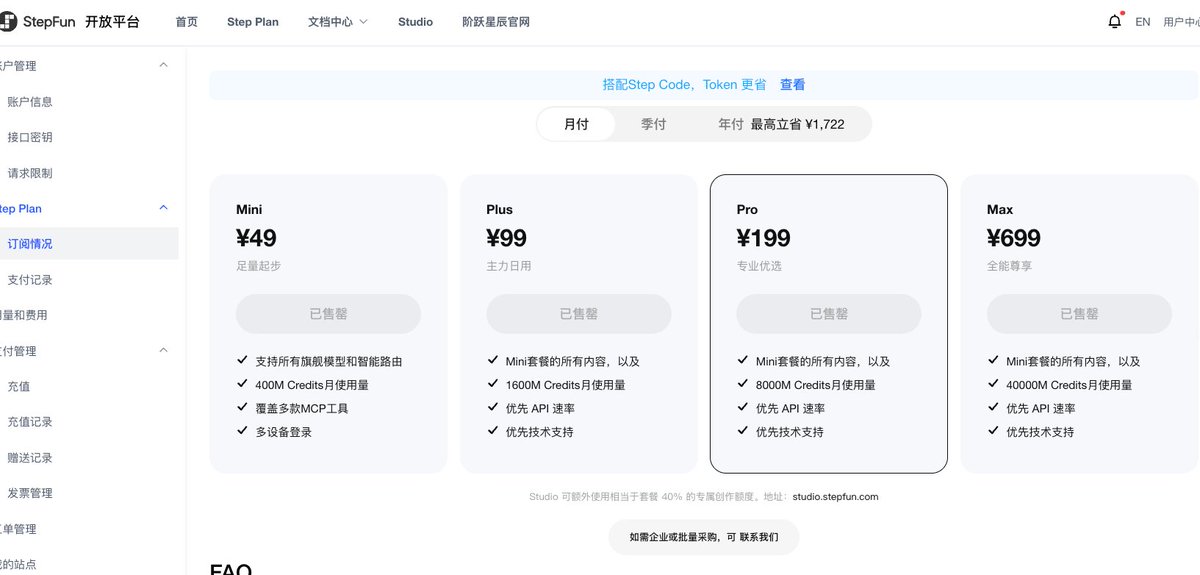The image size is (1200, 575).
Task: Open the studio.stepfun.com link
Action: [x=836, y=497]
